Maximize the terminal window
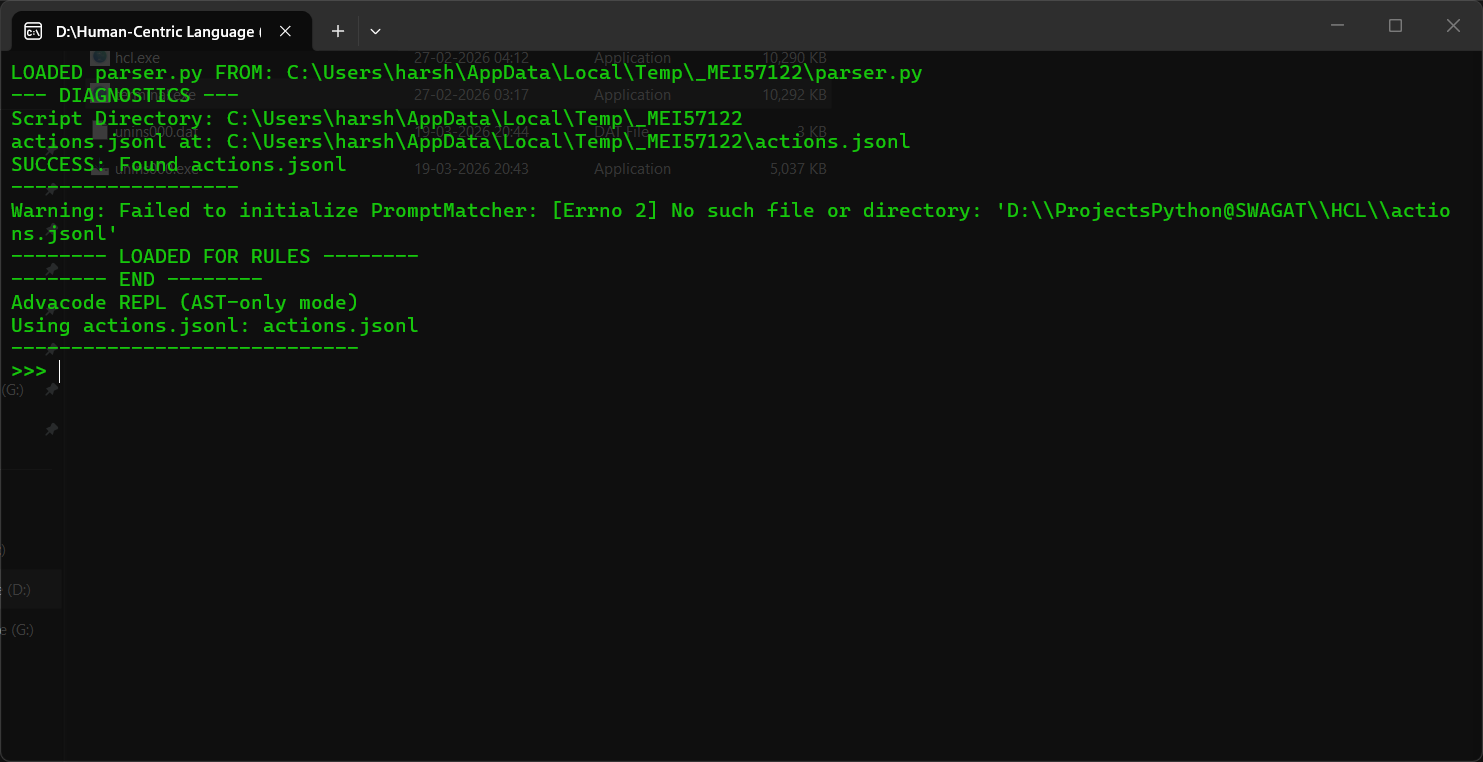This screenshot has width=1483, height=762. [1395, 26]
